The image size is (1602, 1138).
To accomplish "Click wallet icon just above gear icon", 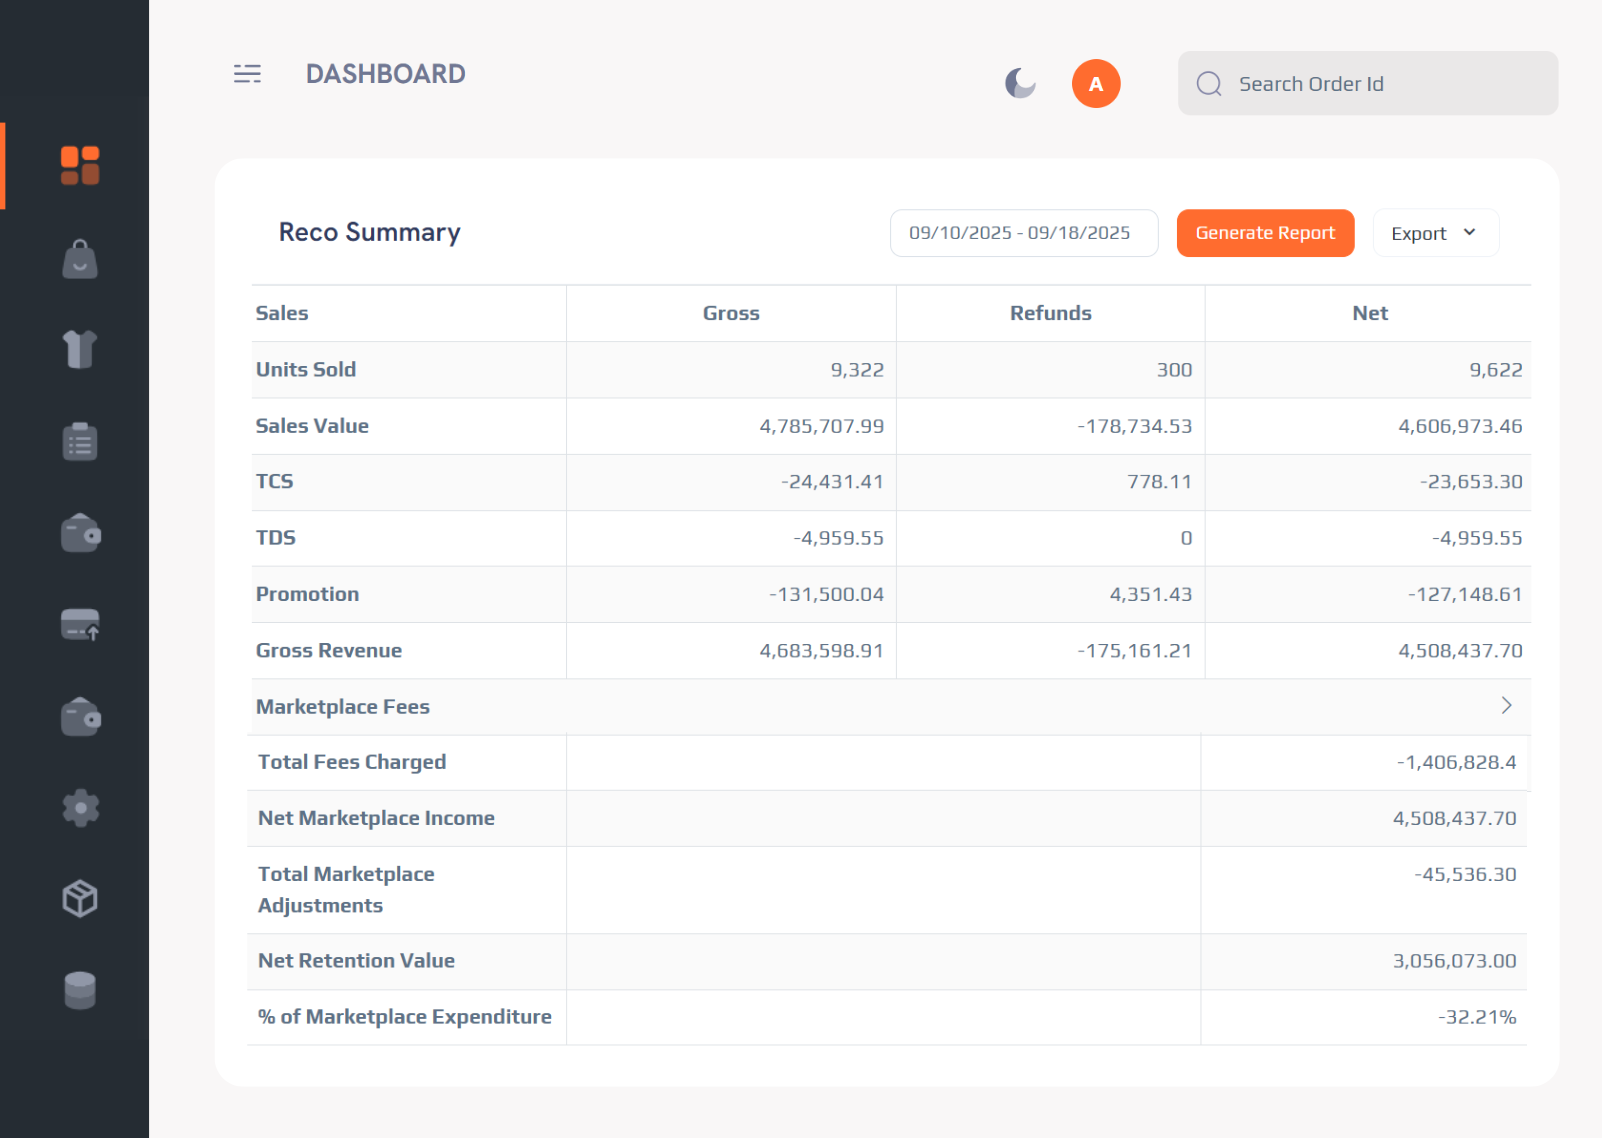I will click(x=80, y=717).
